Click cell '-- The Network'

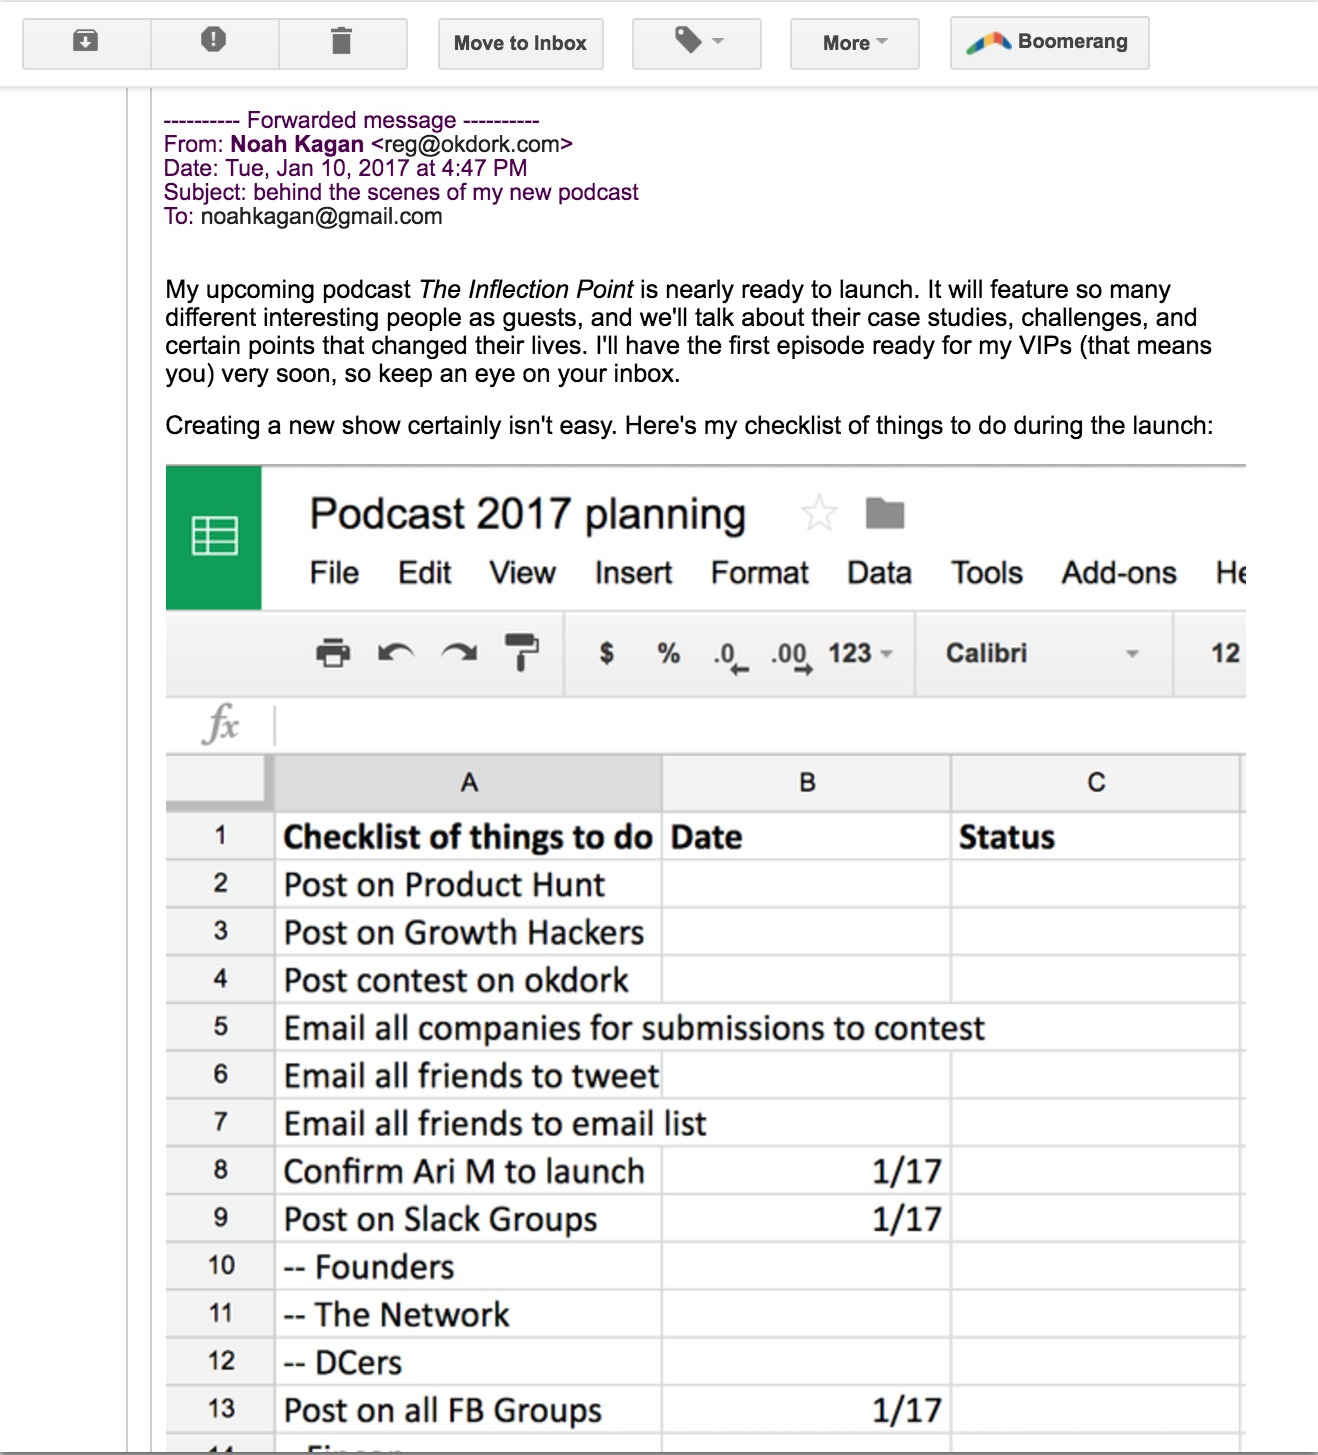coord(468,1314)
